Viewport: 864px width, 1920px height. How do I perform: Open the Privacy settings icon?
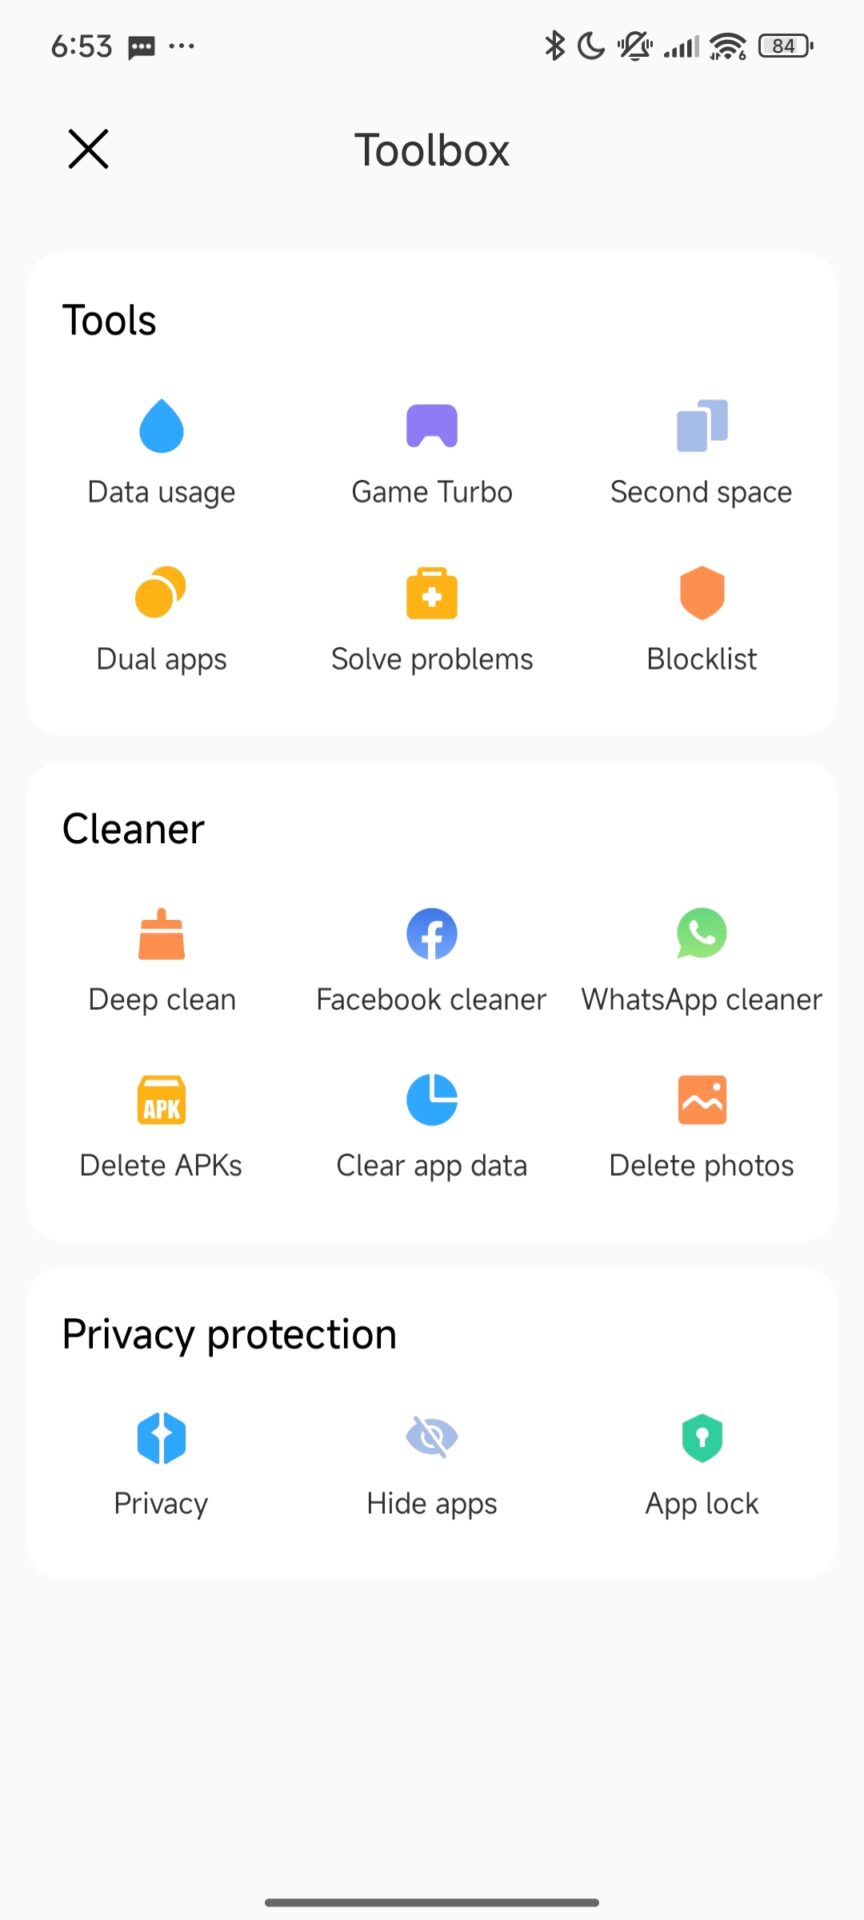(161, 1439)
